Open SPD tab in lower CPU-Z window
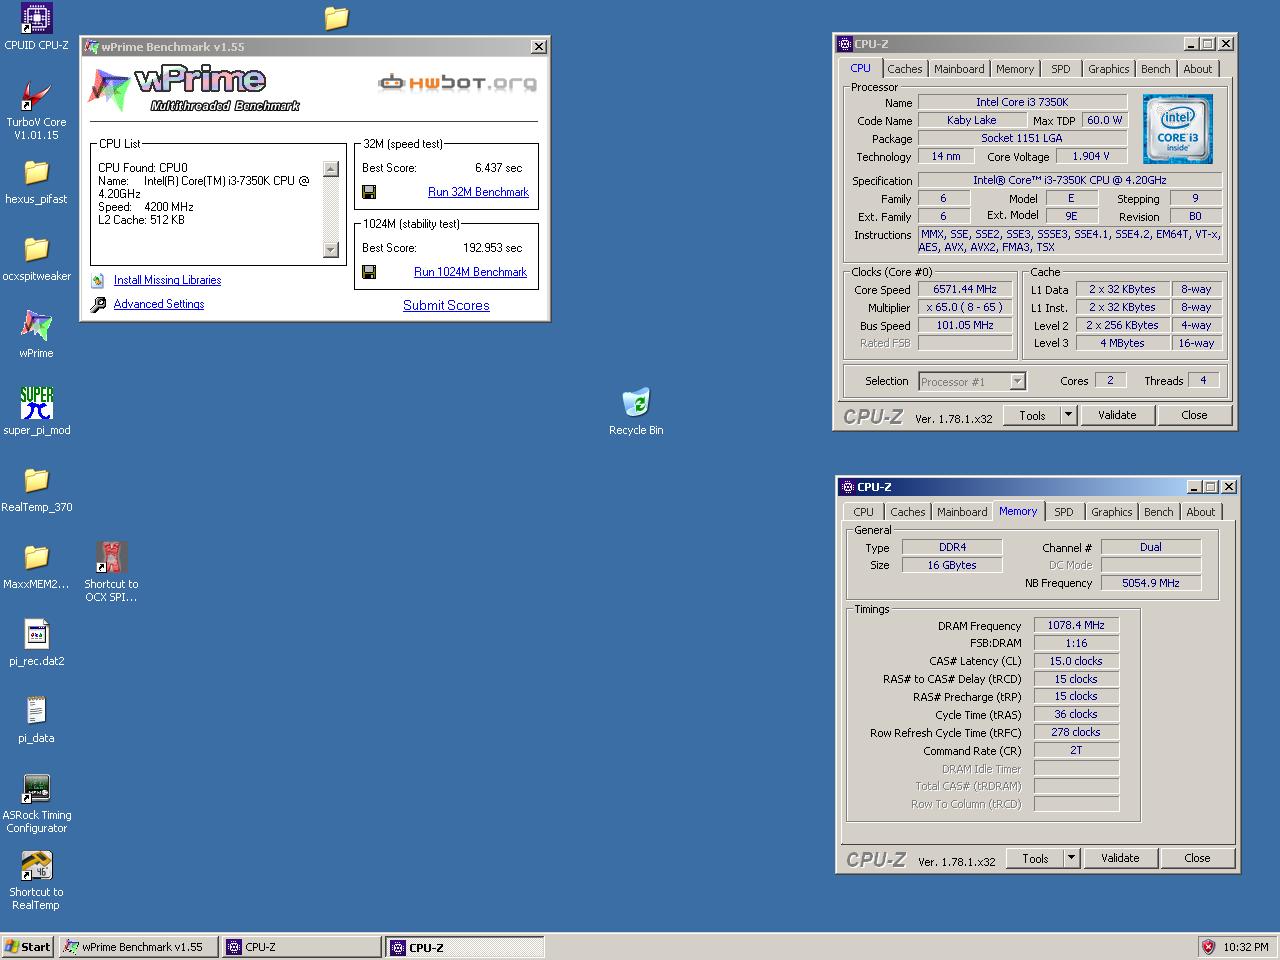The height and width of the screenshot is (960, 1280). pos(1064,512)
